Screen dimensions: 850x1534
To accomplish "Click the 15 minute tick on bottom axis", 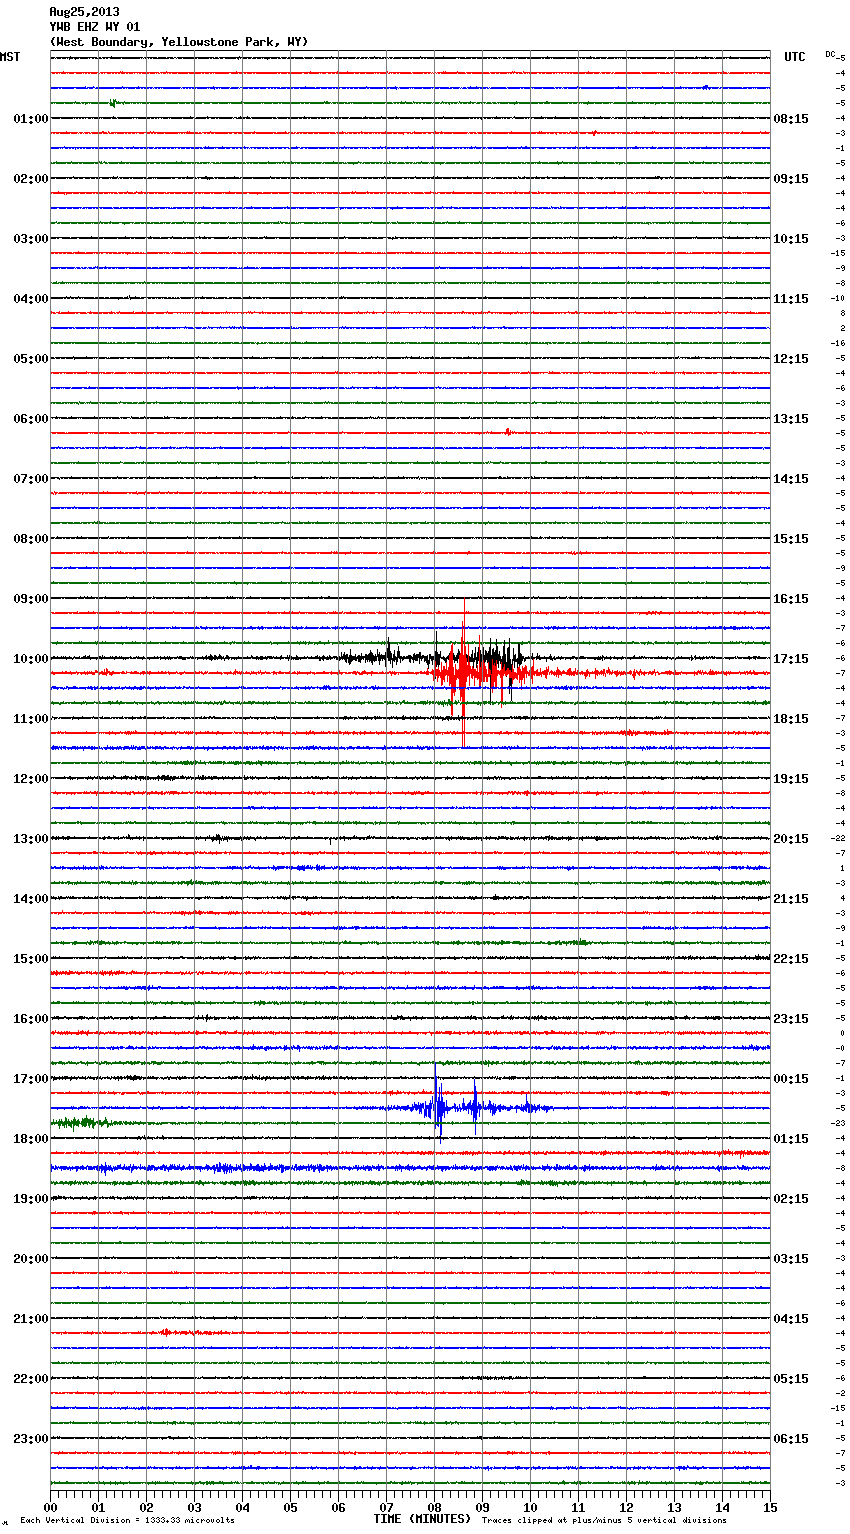I will pos(770,1507).
